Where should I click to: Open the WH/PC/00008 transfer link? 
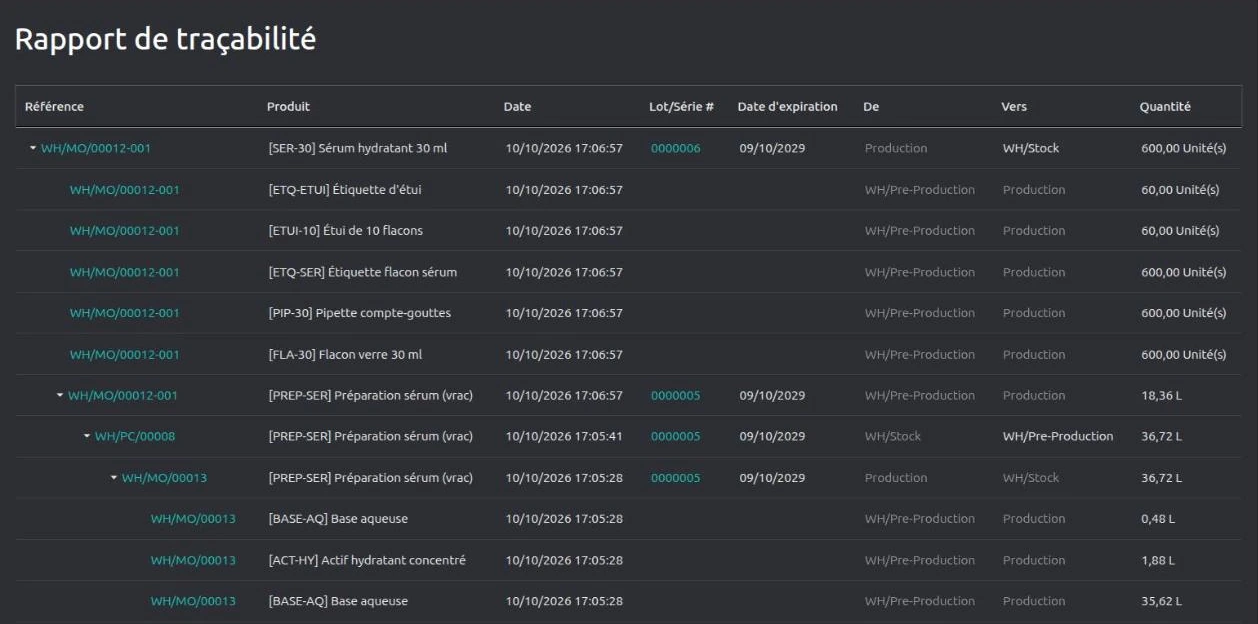[x=135, y=436]
